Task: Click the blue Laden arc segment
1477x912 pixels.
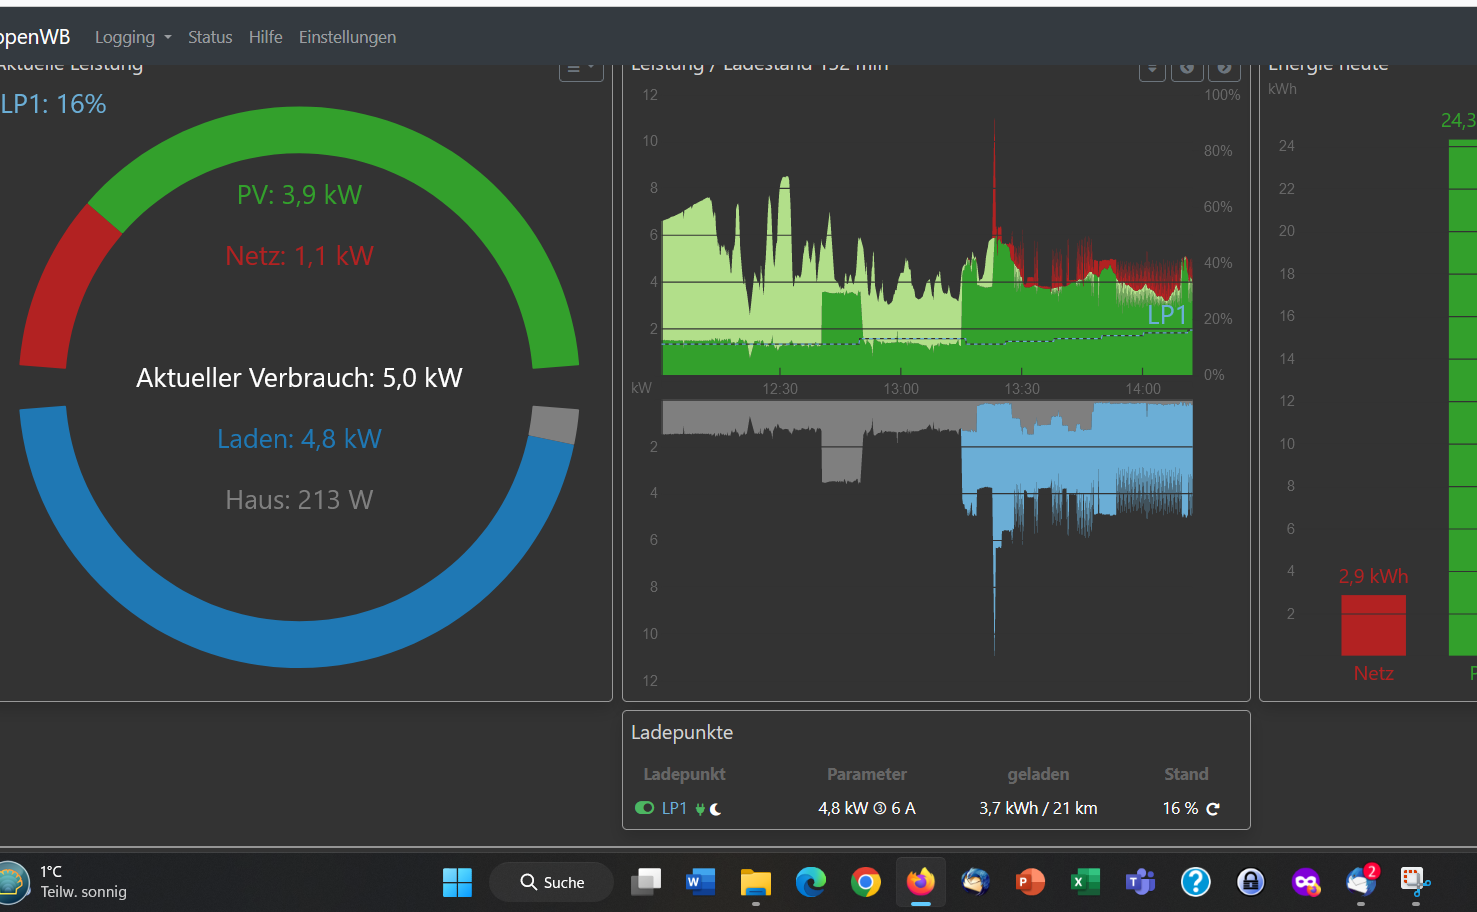Action: point(299,640)
